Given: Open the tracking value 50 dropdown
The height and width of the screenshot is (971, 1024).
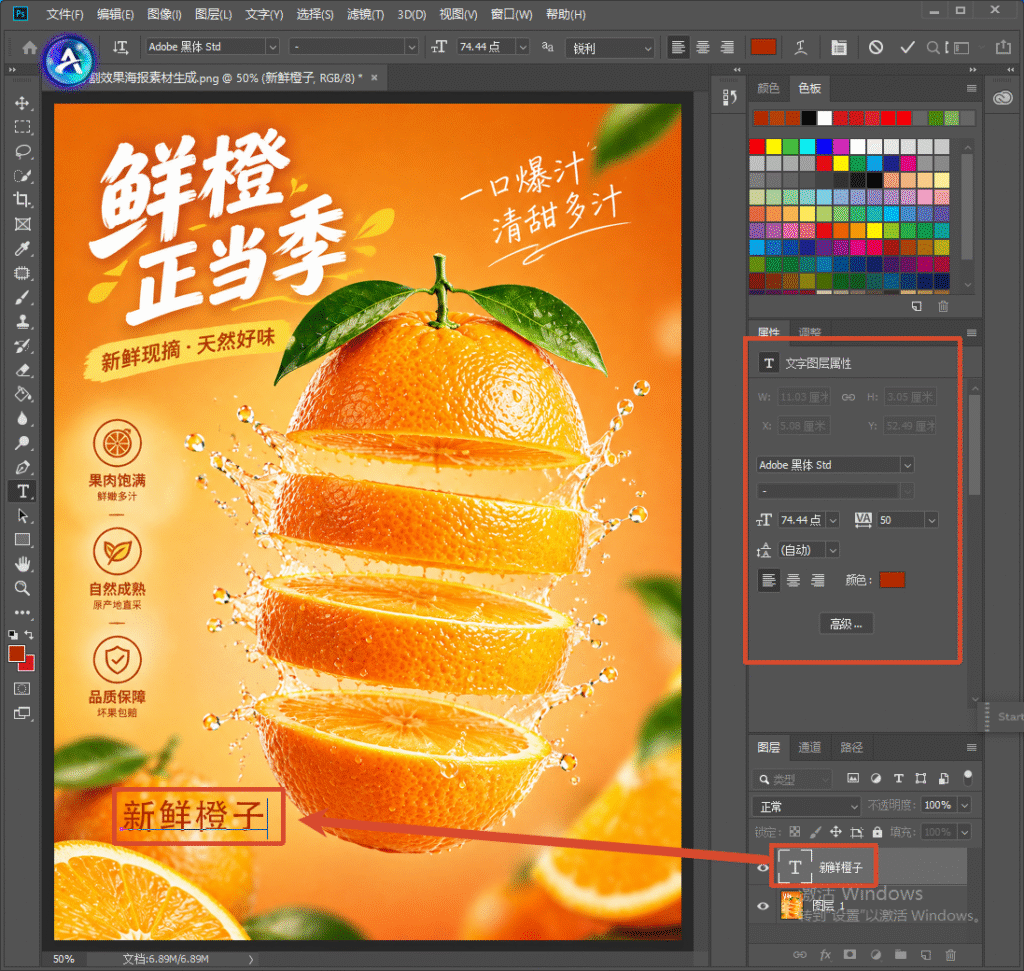Looking at the screenshot, I should [932, 520].
